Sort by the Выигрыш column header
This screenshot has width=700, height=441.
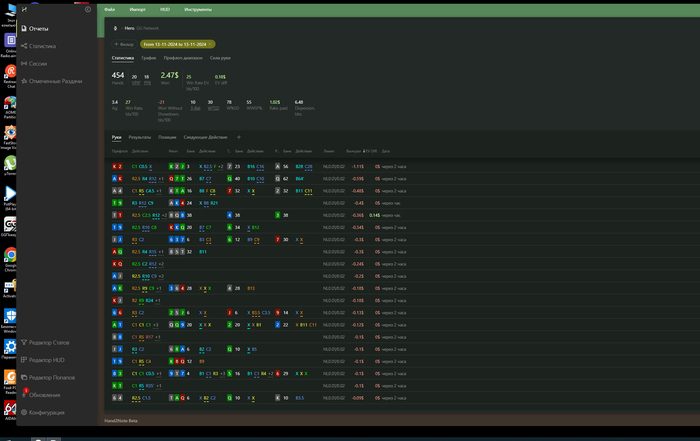pyautogui.click(x=353, y=151)
